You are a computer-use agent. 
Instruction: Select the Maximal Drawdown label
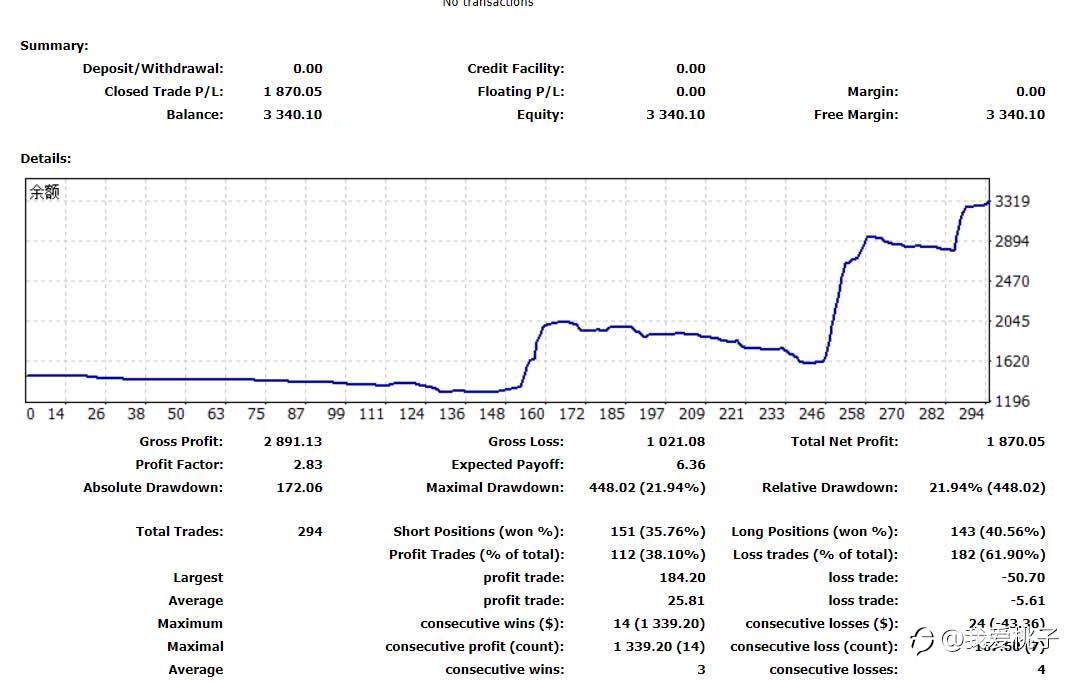(495, 488)
